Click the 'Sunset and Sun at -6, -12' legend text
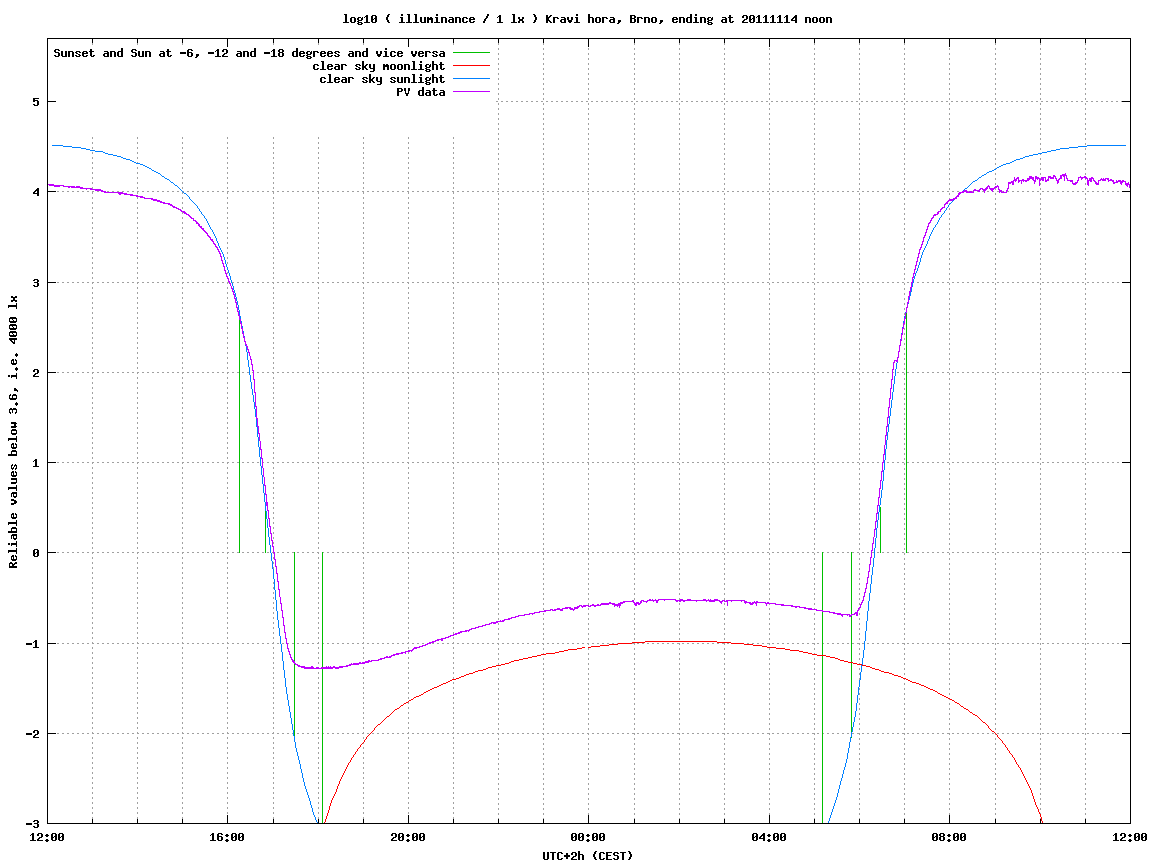The width and height of the screenshot is (1151, 863). 250,53
